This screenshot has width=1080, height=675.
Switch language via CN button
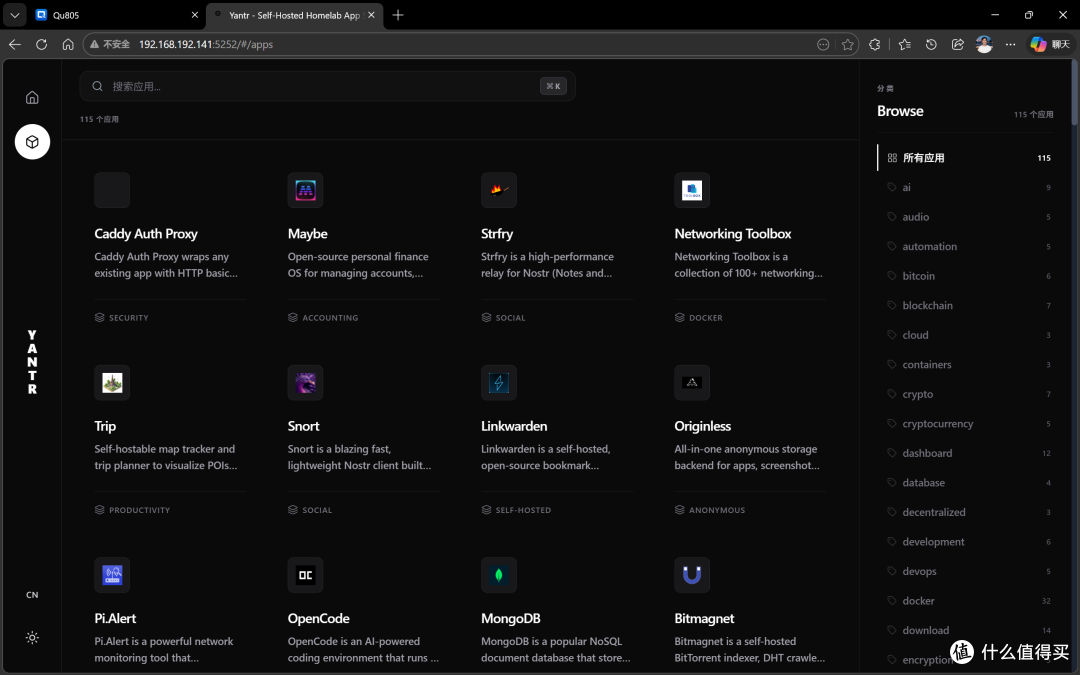32,595
